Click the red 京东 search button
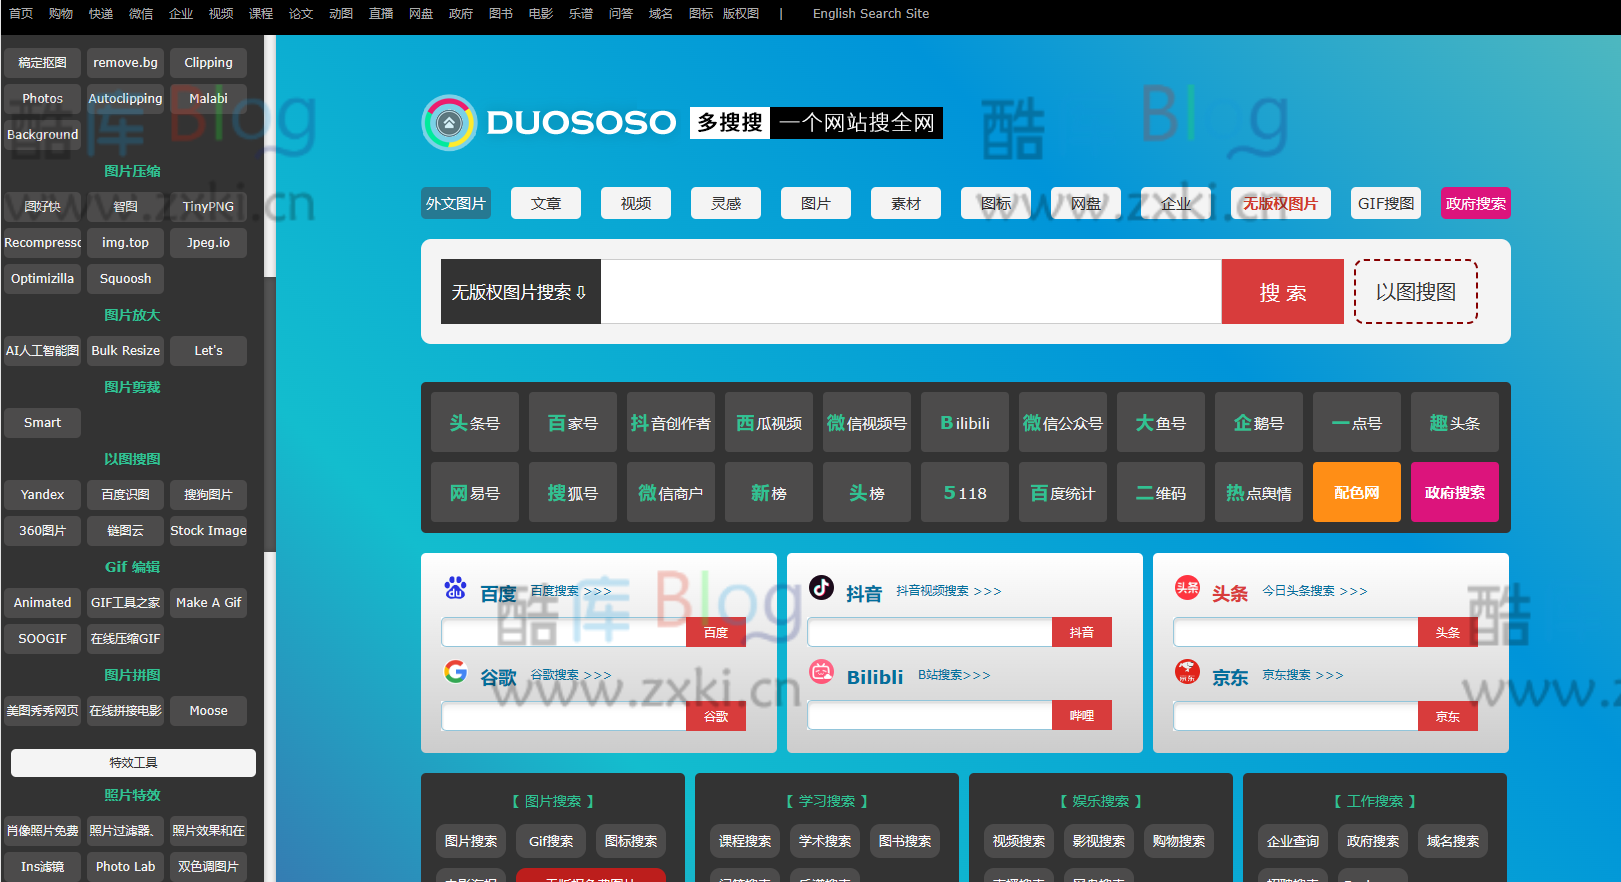Screen dimensions: 1621x882 click(x=1448, y=716)
